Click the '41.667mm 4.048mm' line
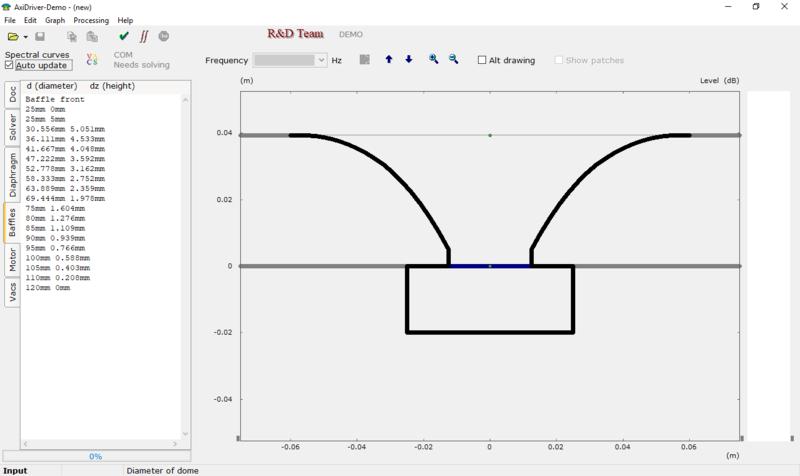Viewport: 800px width, 476px height. [x=65, y=149]
